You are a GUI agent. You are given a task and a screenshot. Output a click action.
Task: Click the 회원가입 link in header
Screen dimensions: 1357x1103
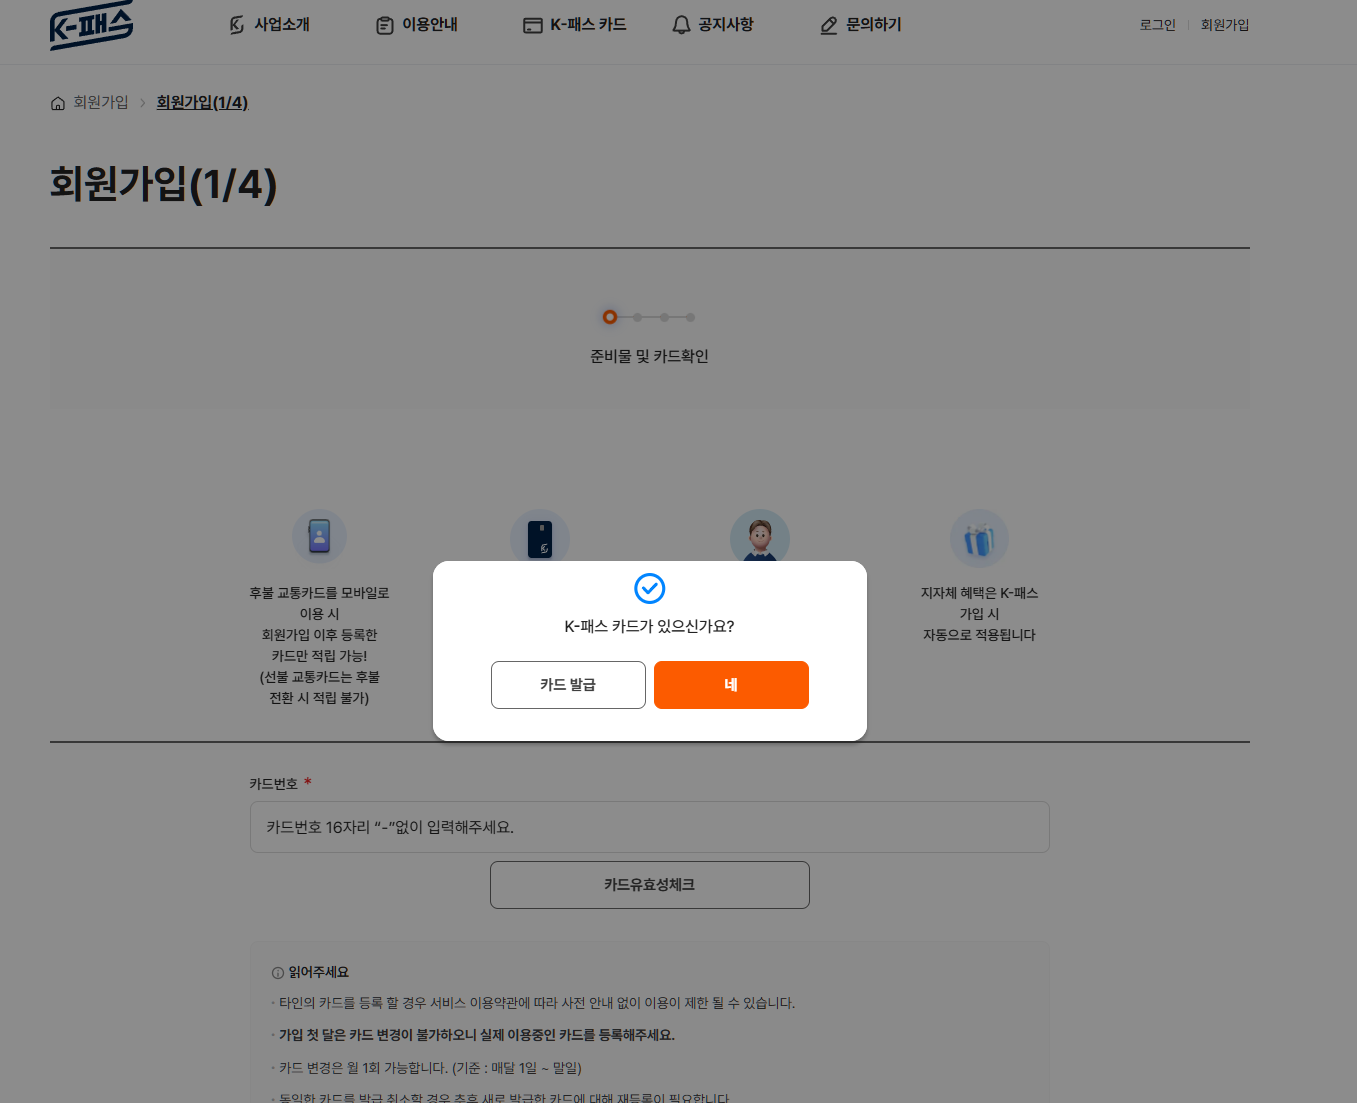(1225, 25)
